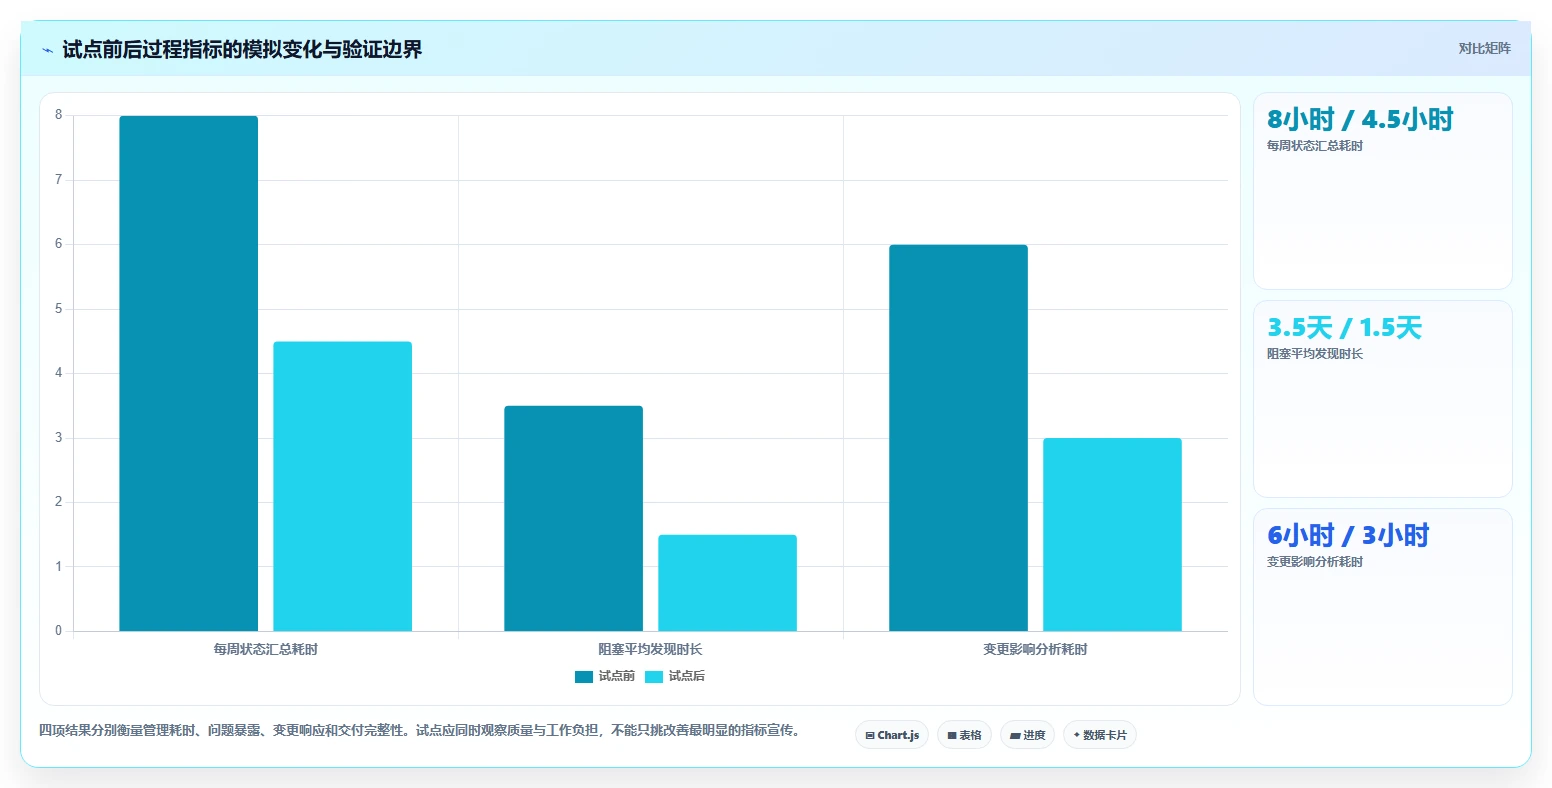
Task: Select the 数据卡片 tag chip
Action: [1100, 735]
